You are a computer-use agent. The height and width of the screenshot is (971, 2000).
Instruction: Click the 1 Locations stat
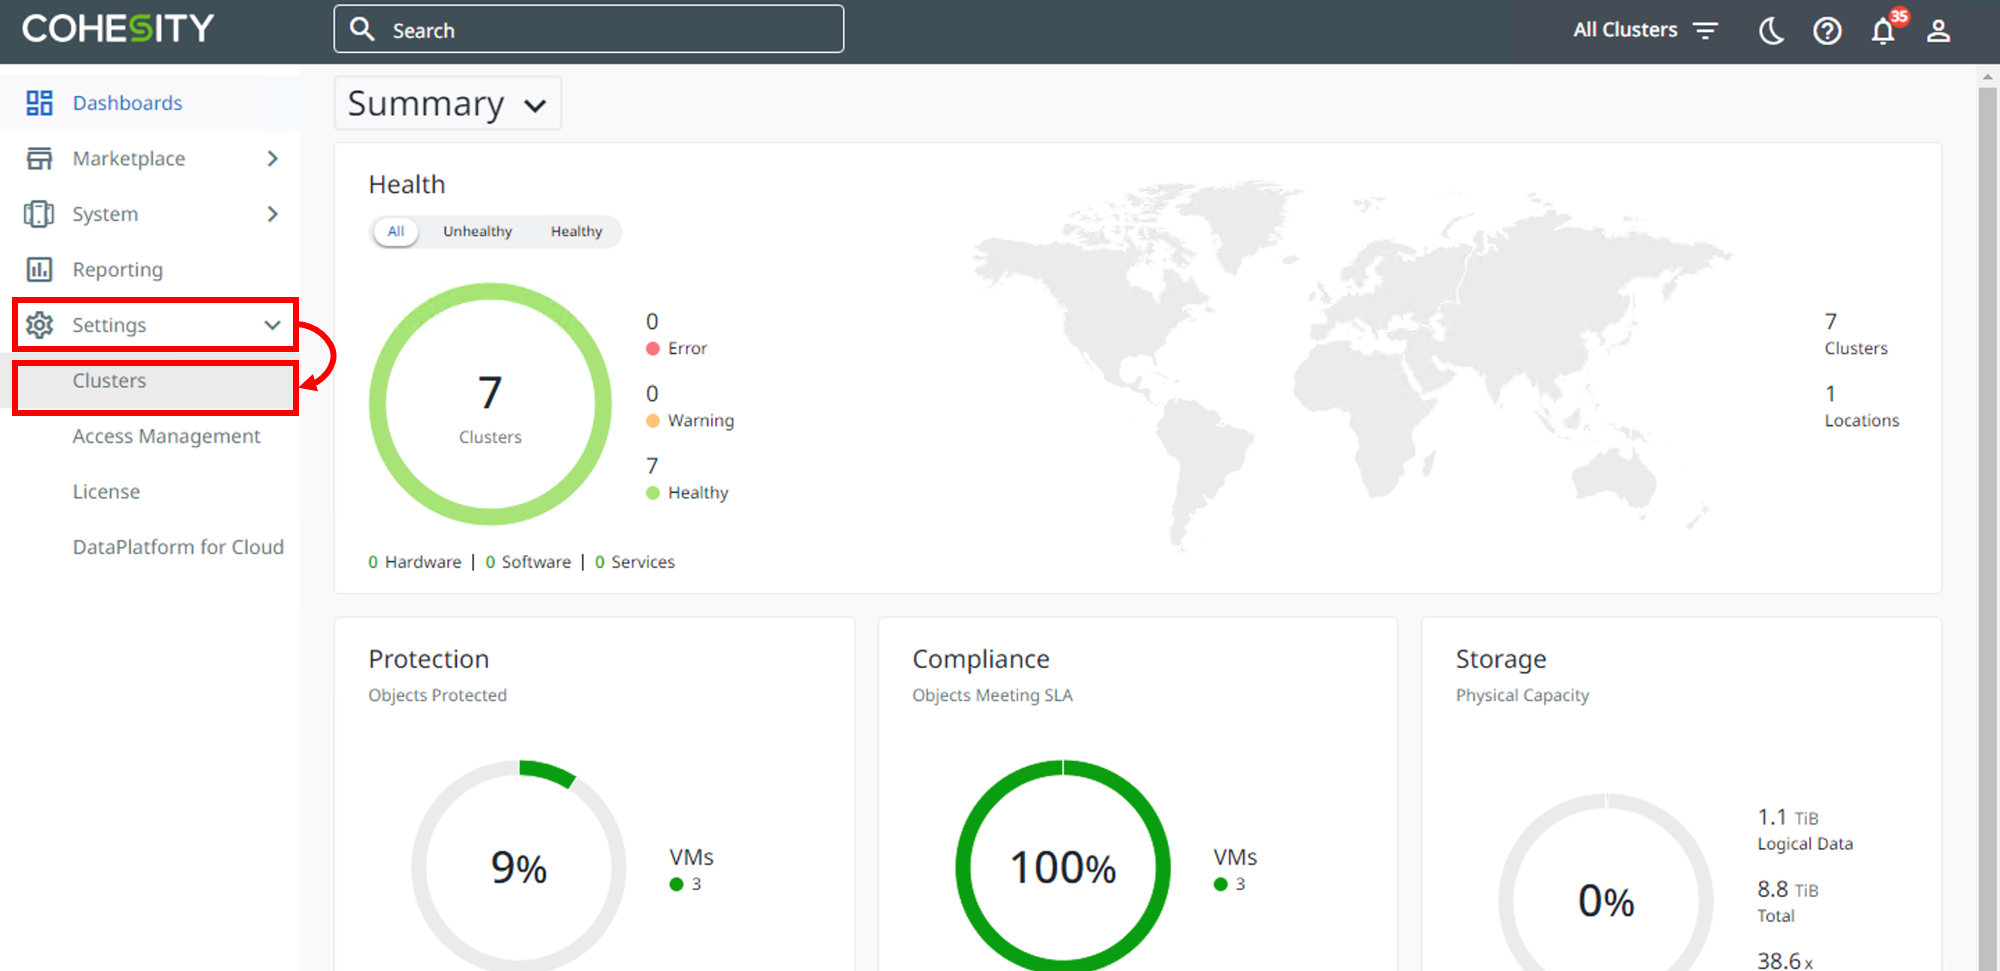coord(1861,406)
